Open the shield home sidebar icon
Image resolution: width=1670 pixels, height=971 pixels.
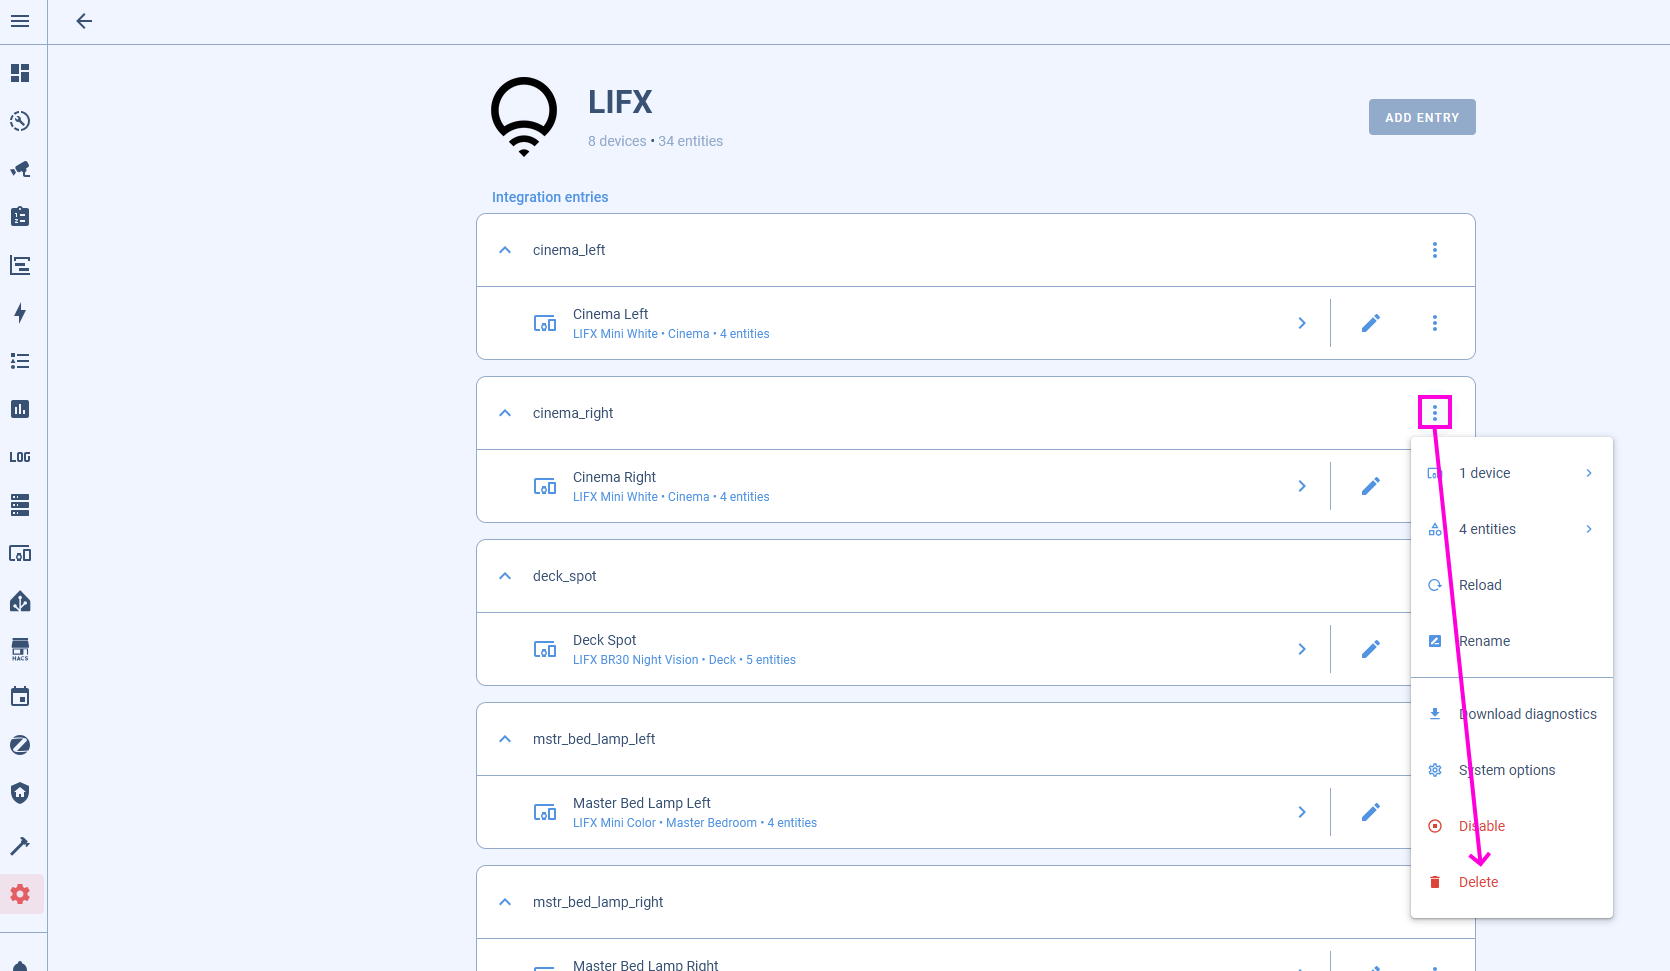click(x=20, y=793)
